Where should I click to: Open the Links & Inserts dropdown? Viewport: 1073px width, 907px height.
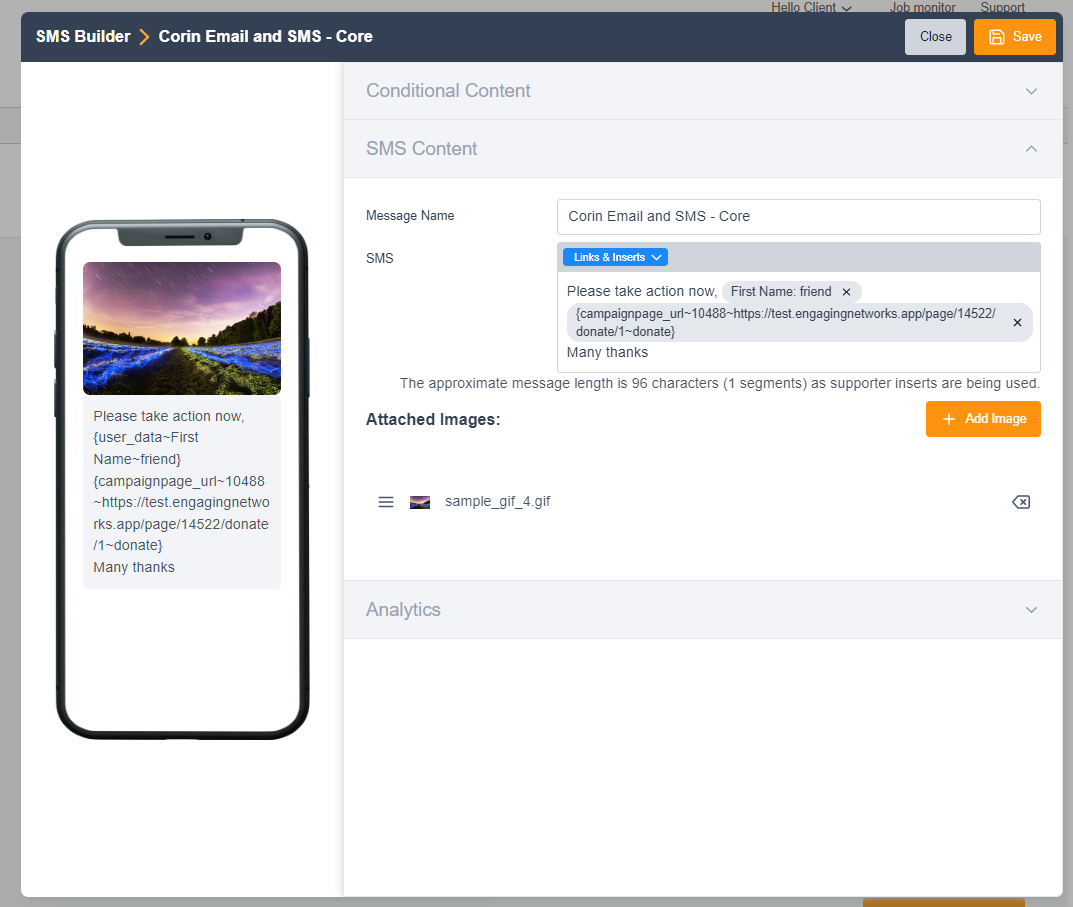[x=615, y=257]
